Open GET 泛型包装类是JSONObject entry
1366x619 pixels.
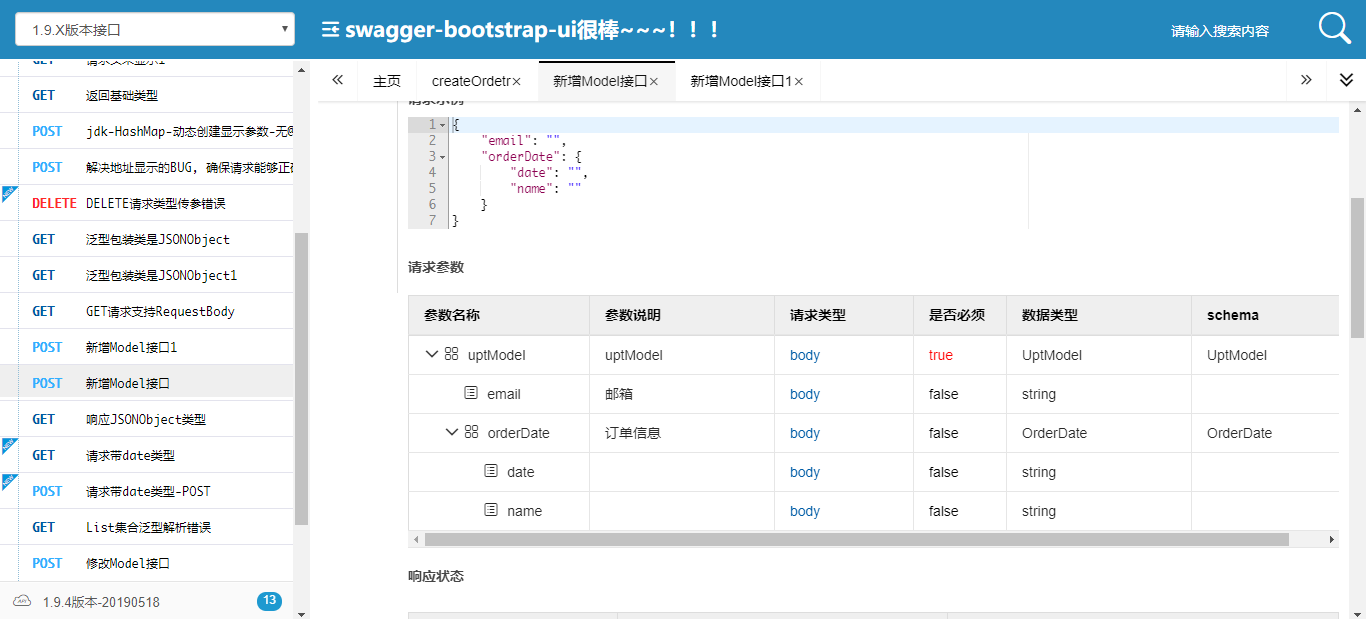point(147,239)
